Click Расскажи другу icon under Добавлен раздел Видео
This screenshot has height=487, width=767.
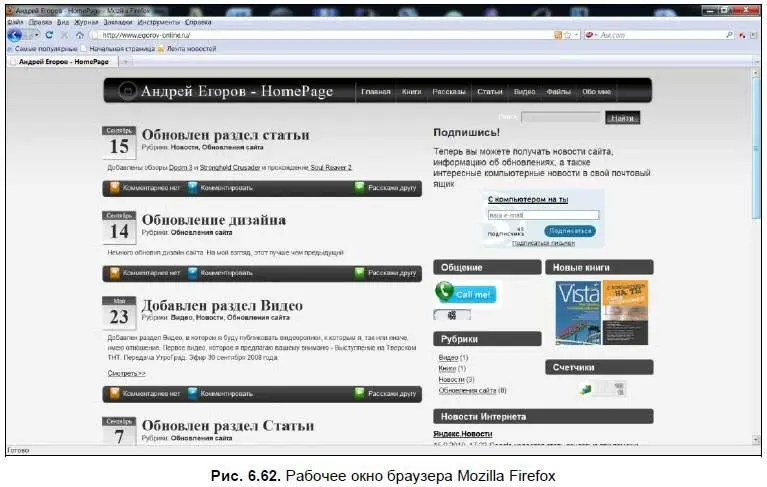[x=360, y=393]
